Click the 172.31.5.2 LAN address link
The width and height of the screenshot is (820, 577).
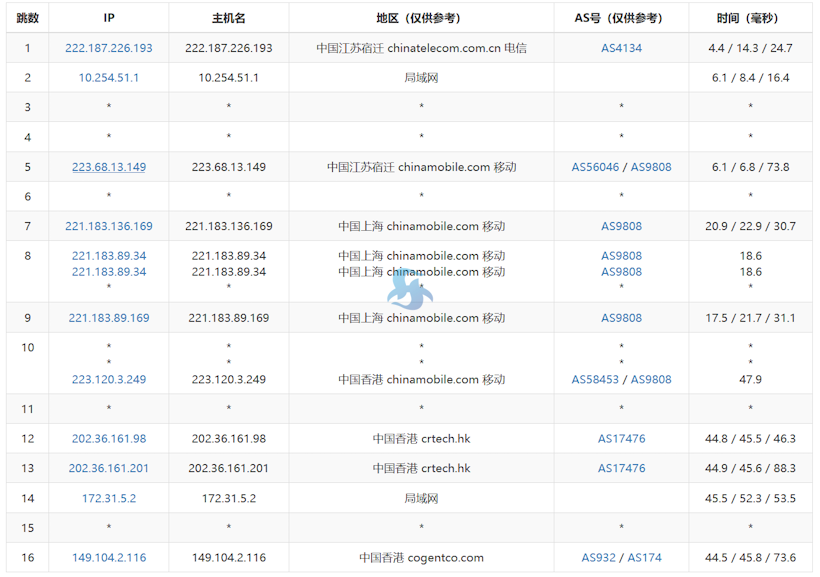point(109,497)
